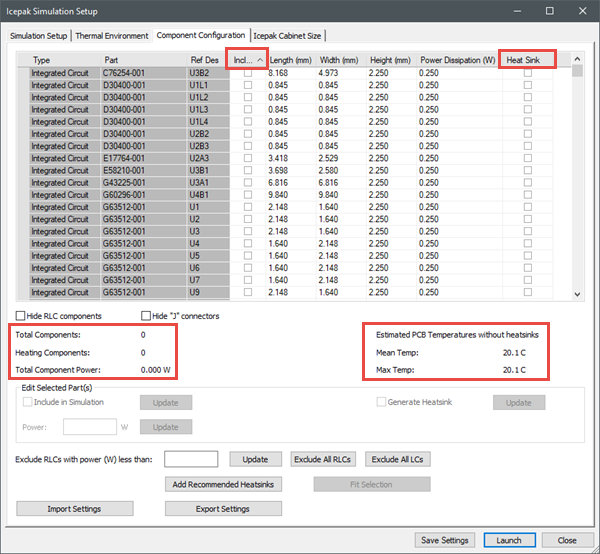Launch the Icepak simulation
Image resolution: width=600 pixels, height=554 pixels.
(x=509, y=540)
